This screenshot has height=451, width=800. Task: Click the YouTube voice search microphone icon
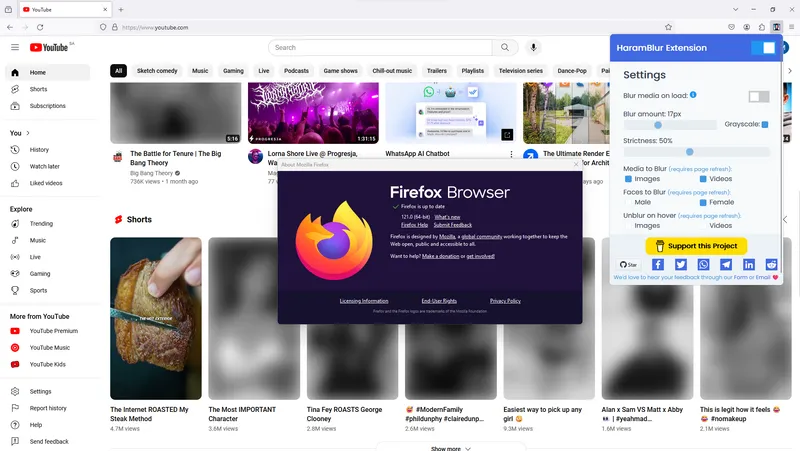pos(534,47)
